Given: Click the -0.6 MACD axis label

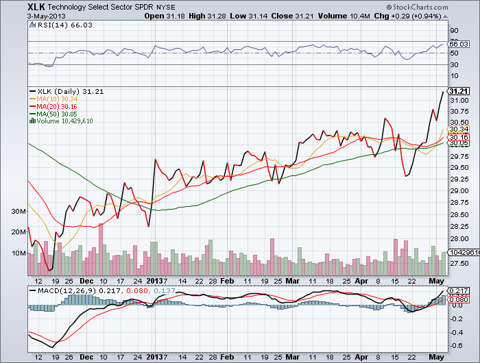Looking at the screenshot, I should (x=455, y=346).
